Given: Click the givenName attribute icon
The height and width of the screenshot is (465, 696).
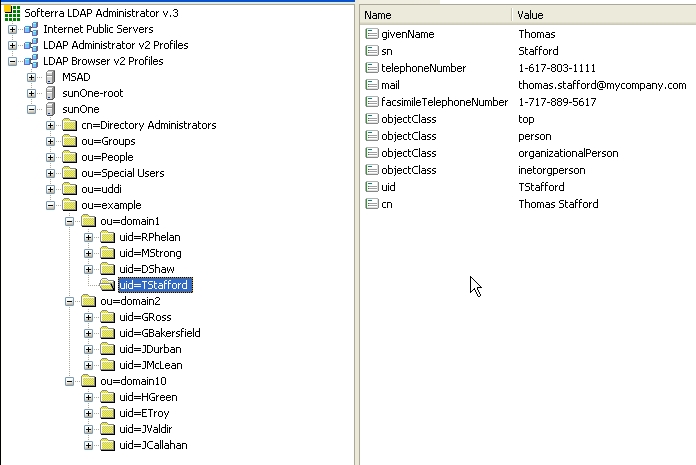Looking at the screenshot, I should pos(372,34).
